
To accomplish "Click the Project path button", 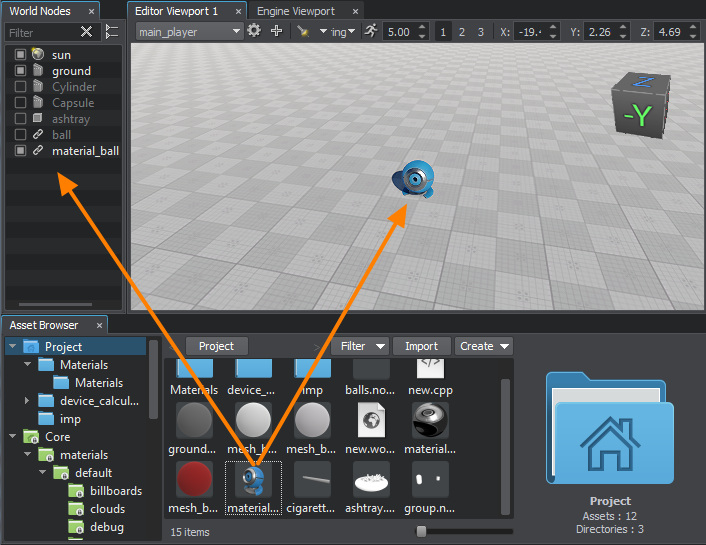I will pos(216,346).
